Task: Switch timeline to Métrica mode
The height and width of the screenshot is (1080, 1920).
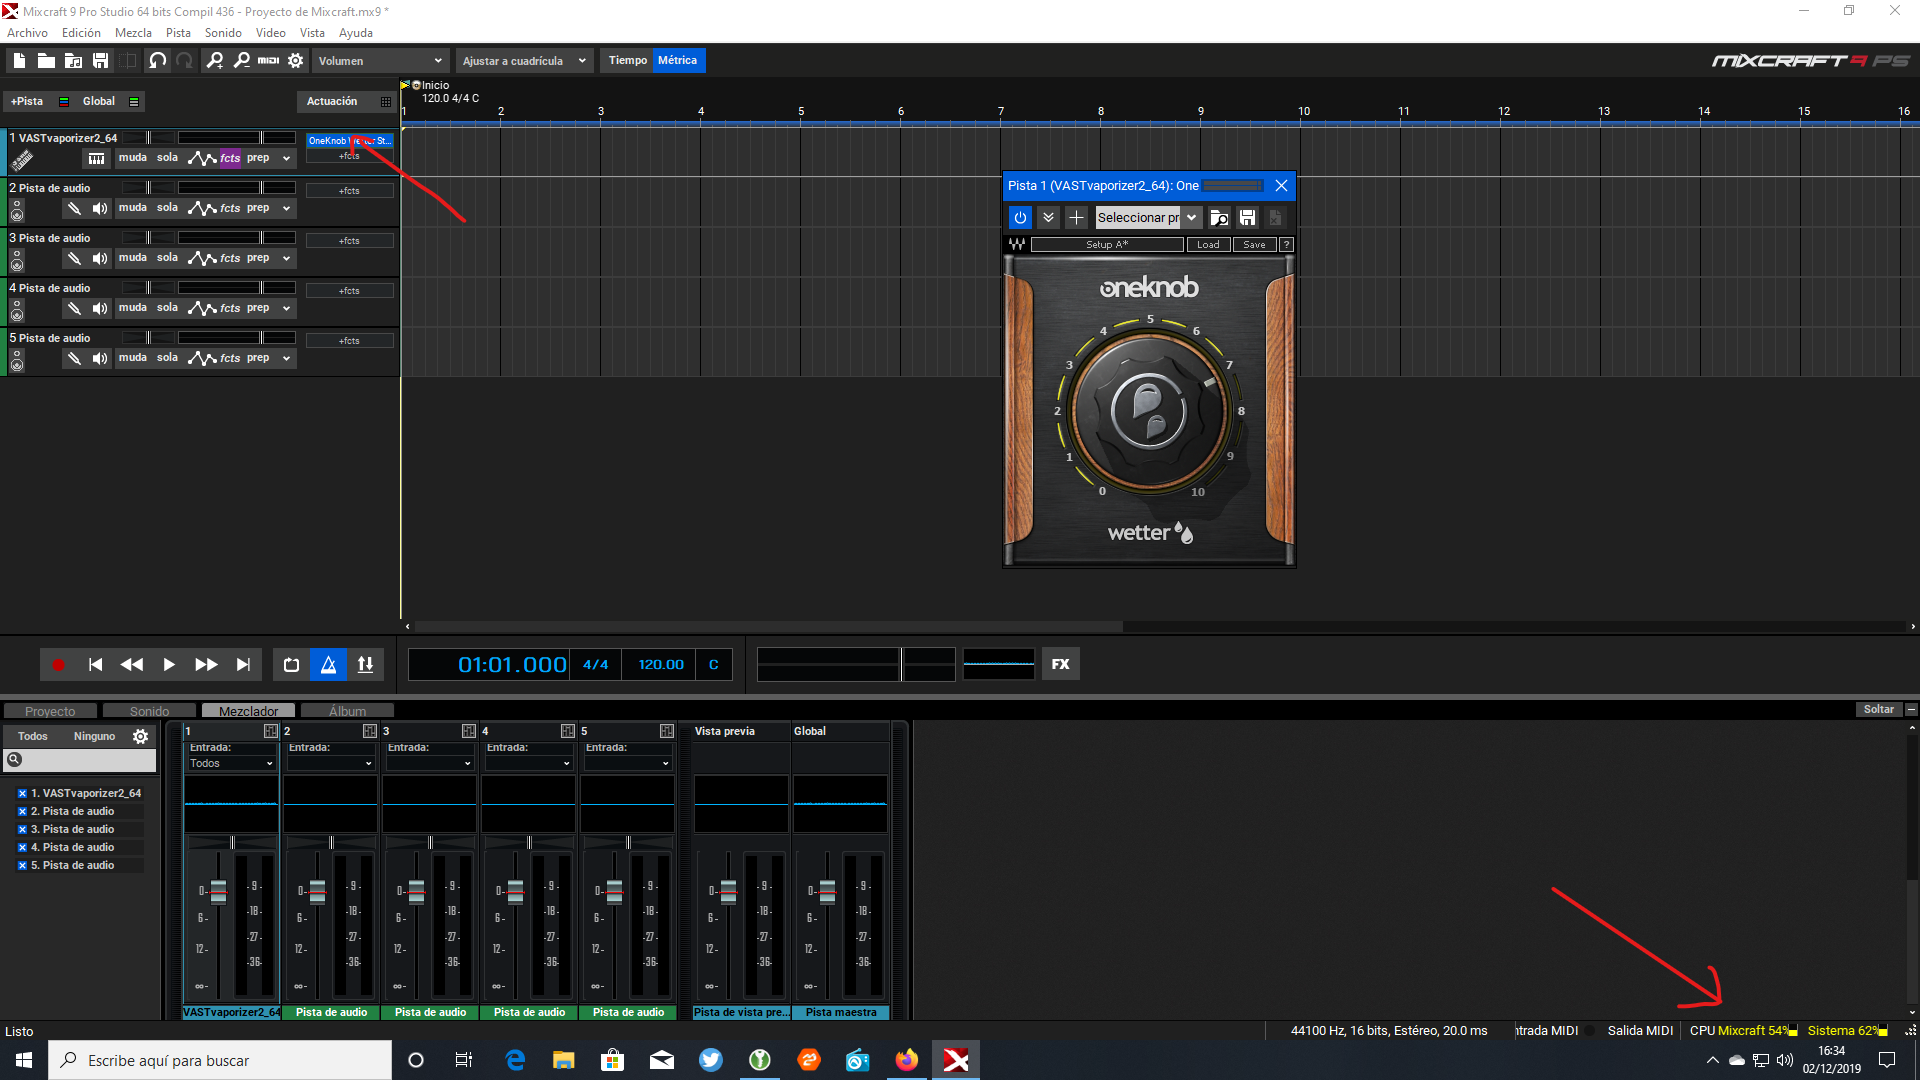Action: coord(678,61)
